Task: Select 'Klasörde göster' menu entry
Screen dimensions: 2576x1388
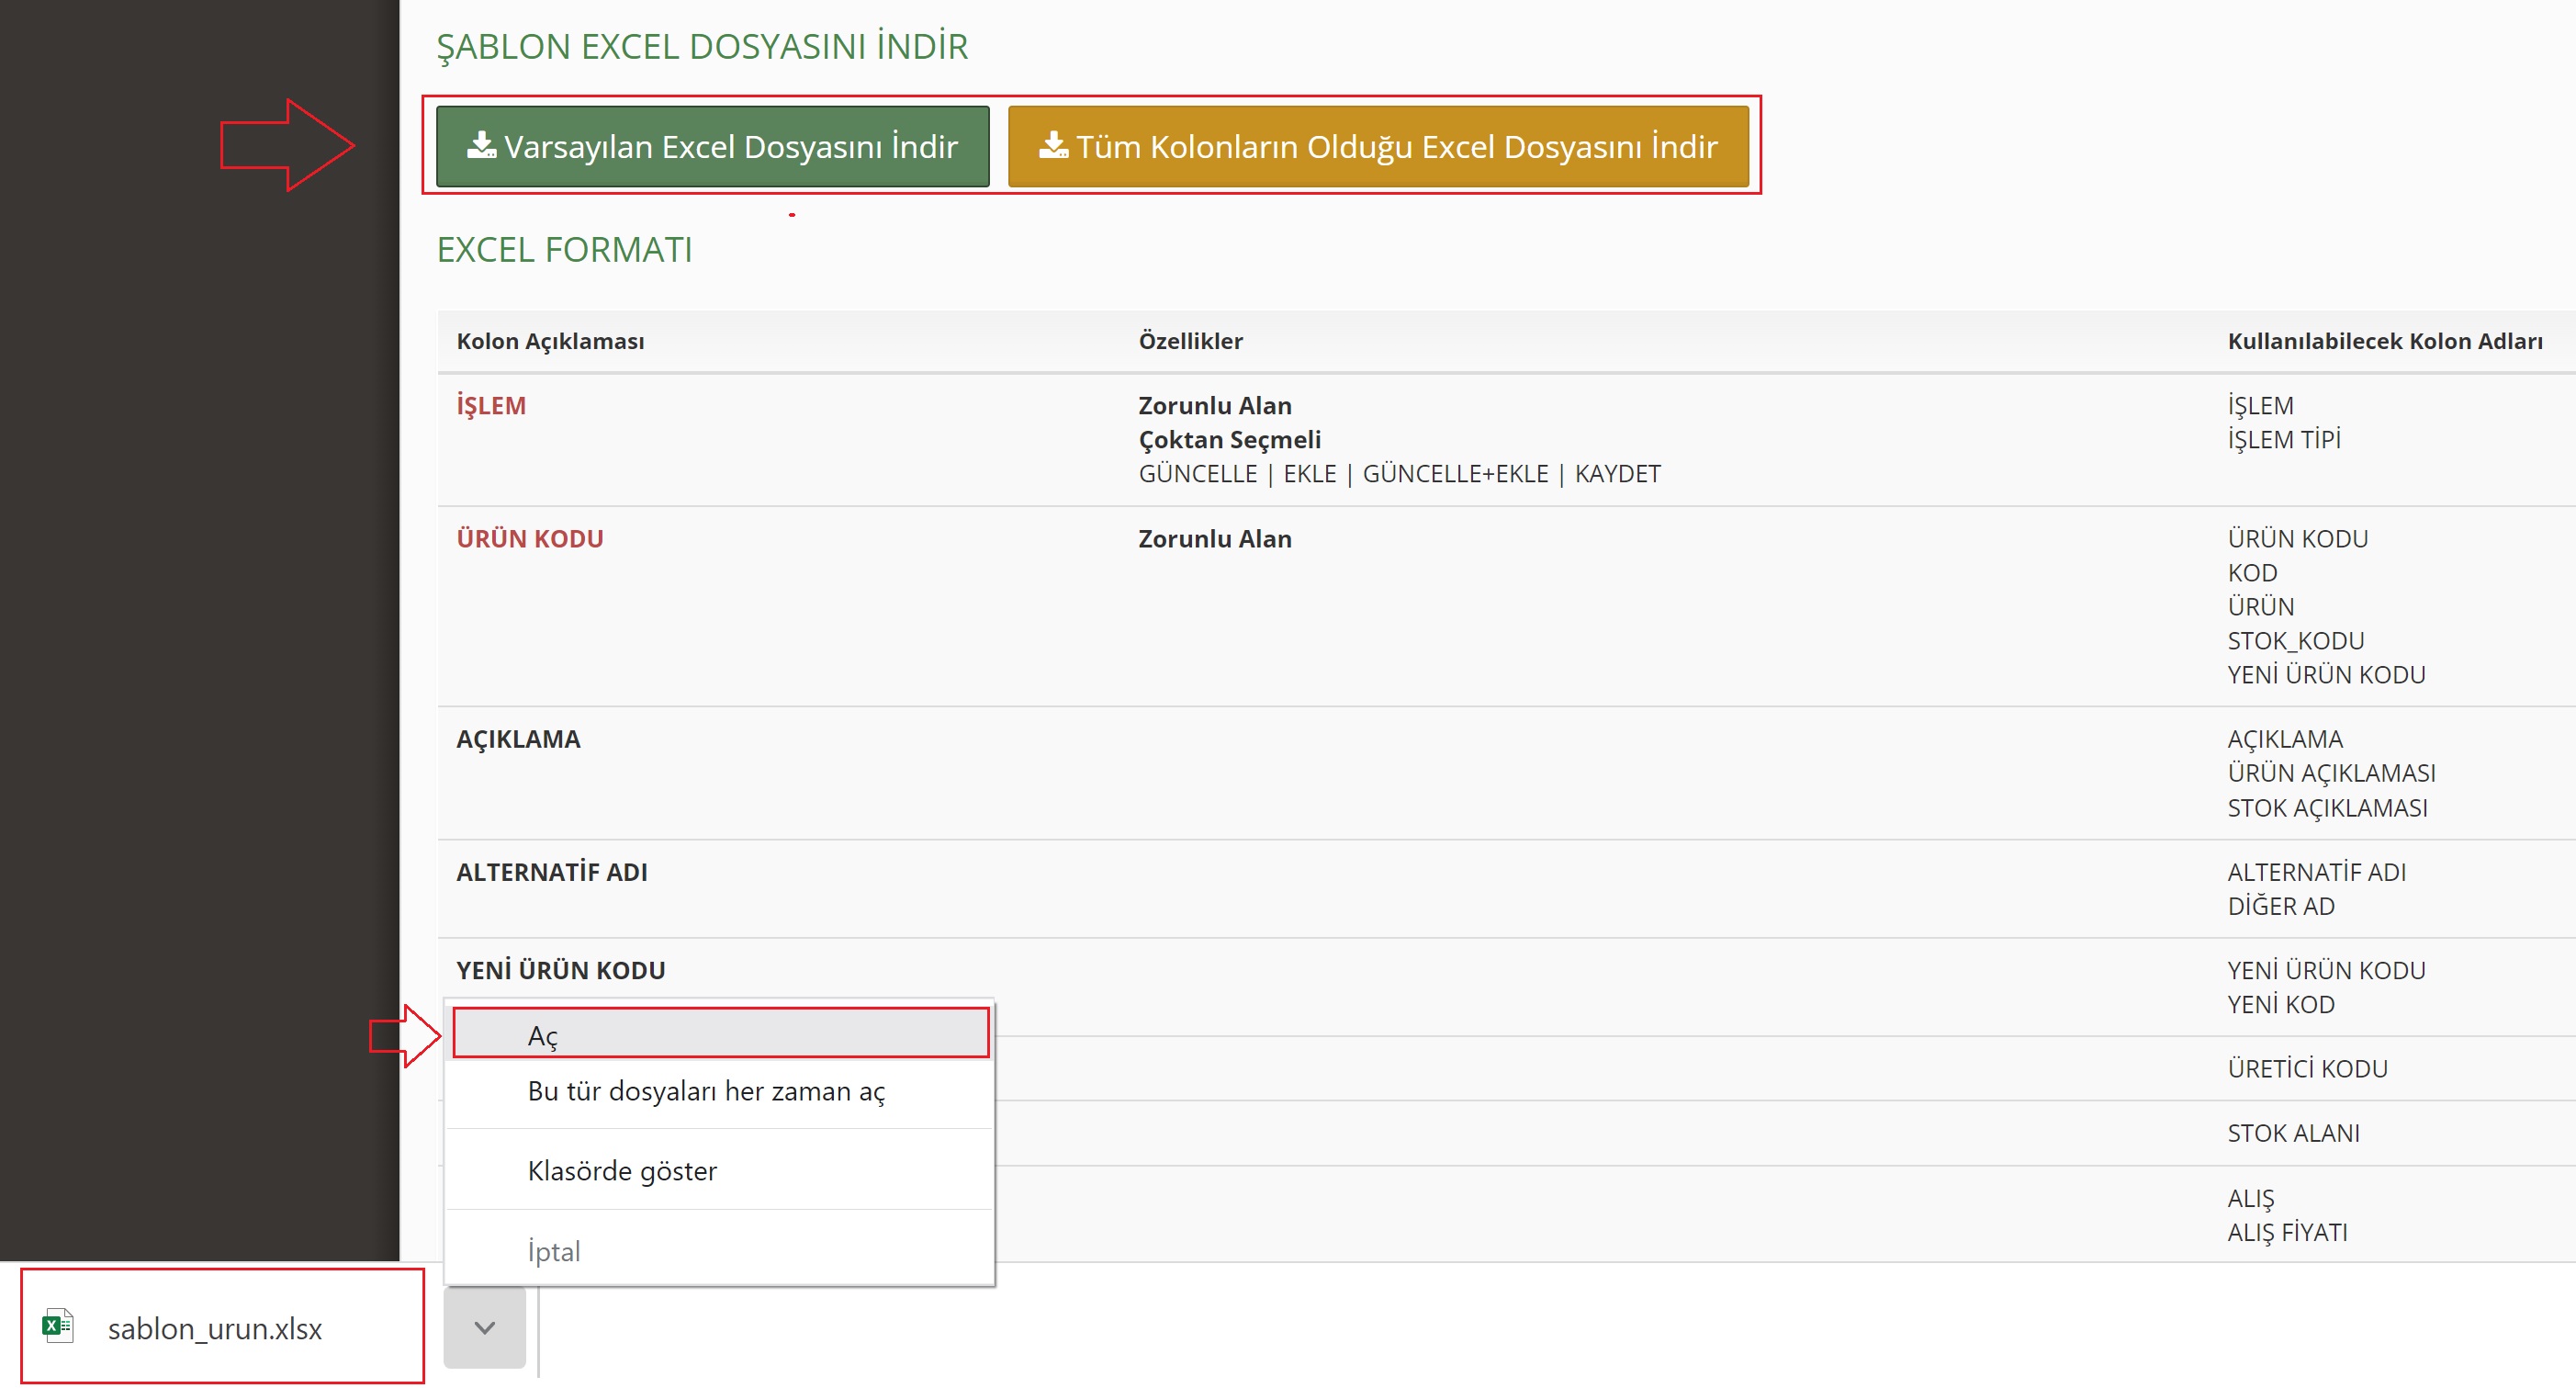Action: coord(622,1171)
